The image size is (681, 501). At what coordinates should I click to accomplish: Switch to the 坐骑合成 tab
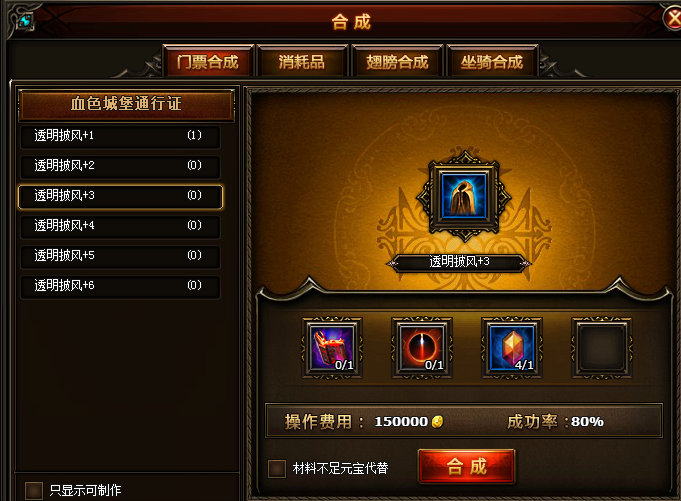click(492, 61)
